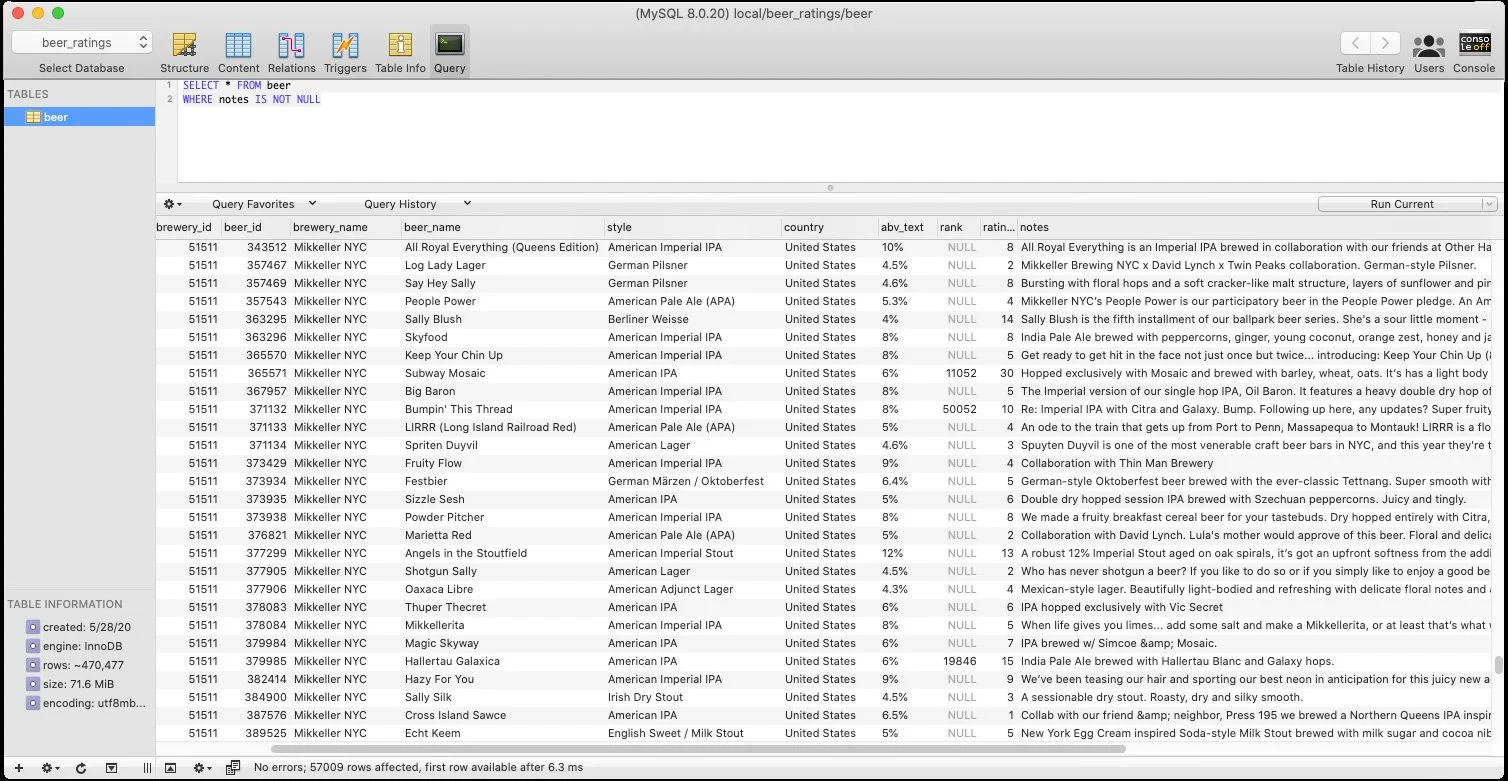Toggle query editor pane visibility icon
The width and height of the screenshot is (1508, 781).
click(x=171, y=768)
